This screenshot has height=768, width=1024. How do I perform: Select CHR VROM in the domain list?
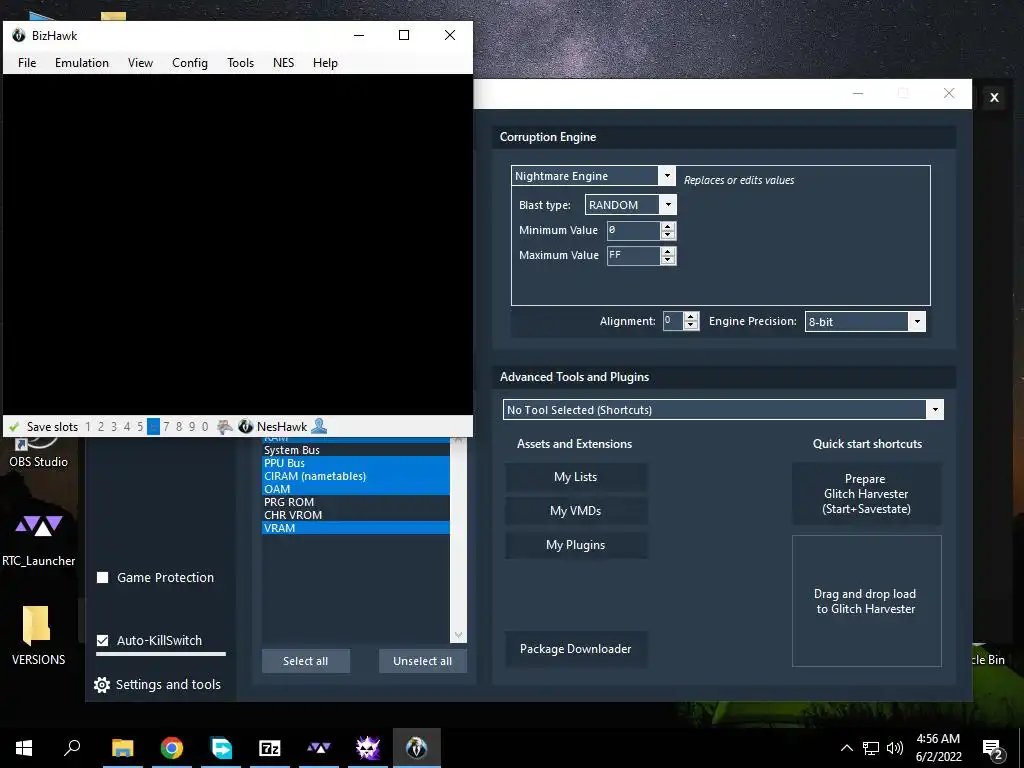pos(355,515)
